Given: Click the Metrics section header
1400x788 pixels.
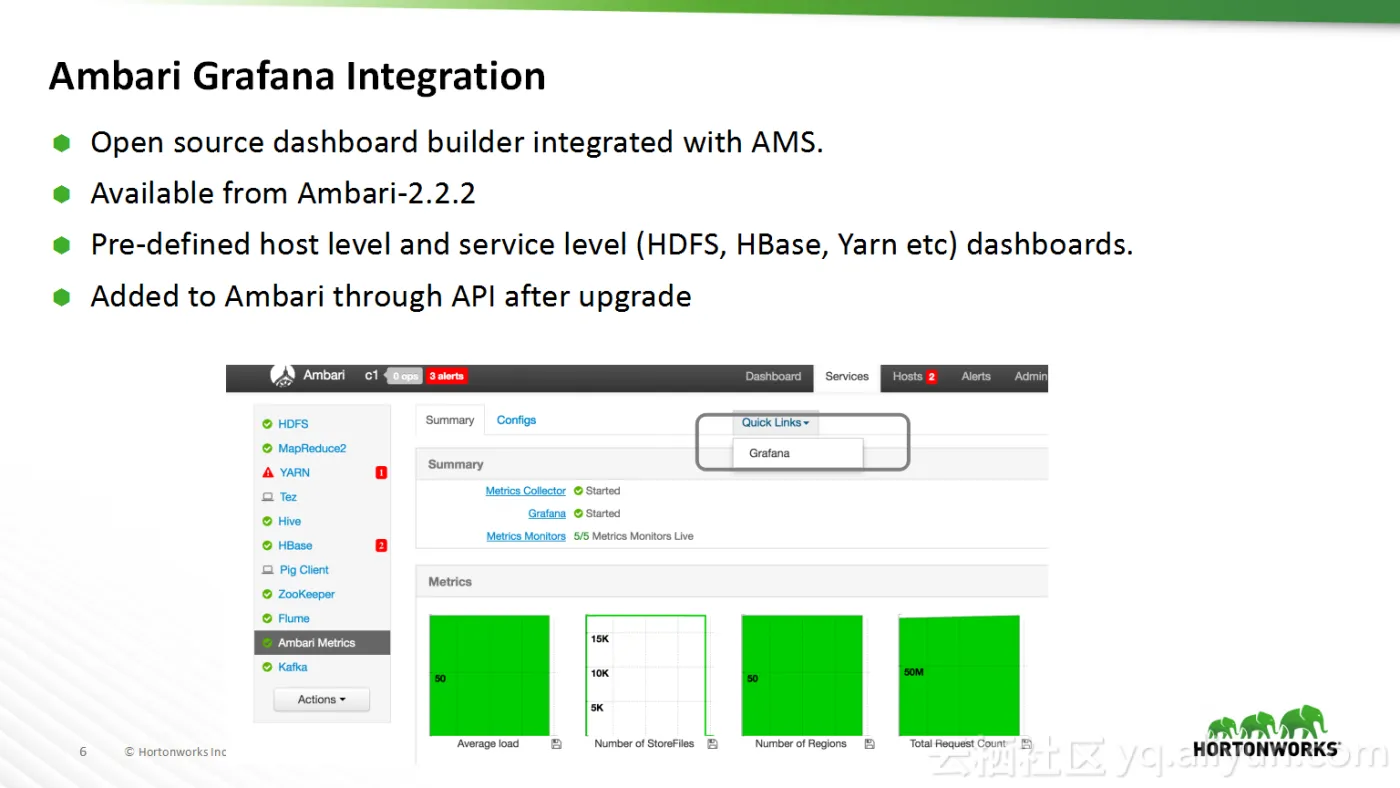Looking at the screenshot, I should [x=732, y=582].
